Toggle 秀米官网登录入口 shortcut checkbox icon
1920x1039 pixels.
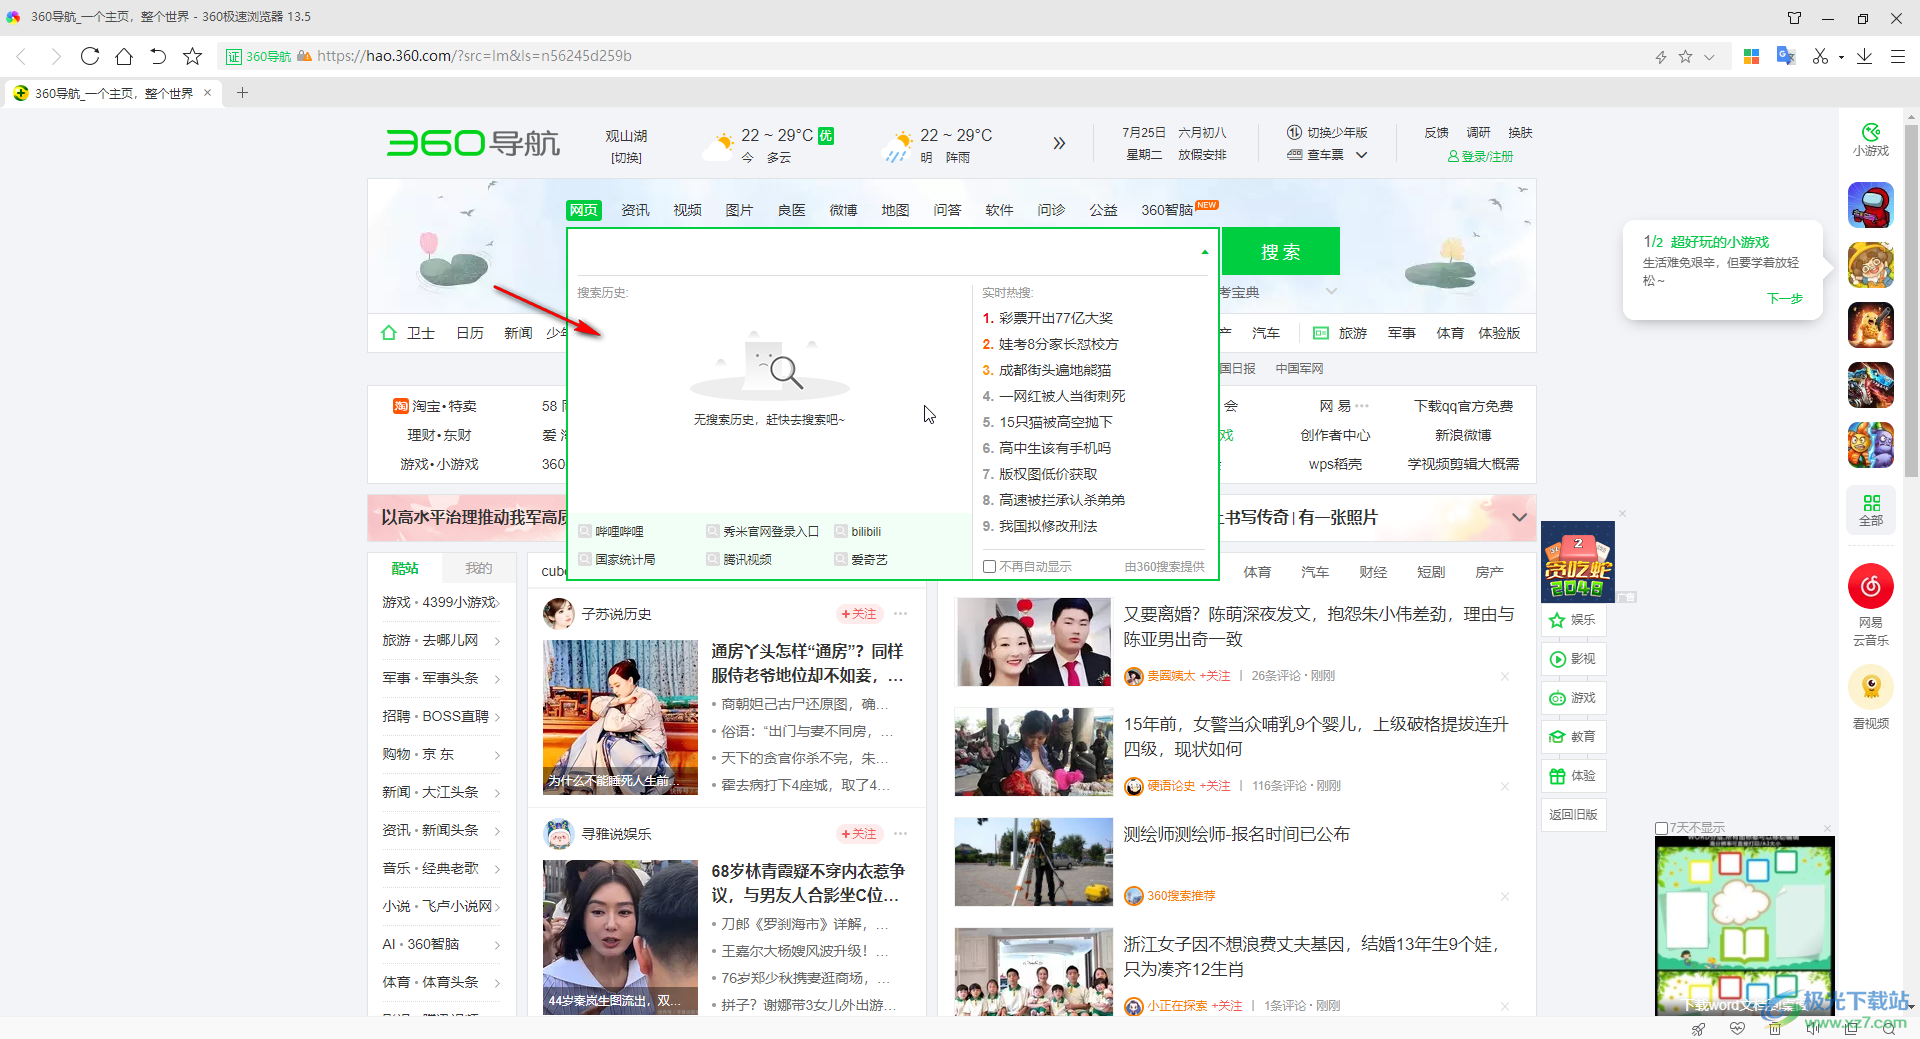point(712,531)
